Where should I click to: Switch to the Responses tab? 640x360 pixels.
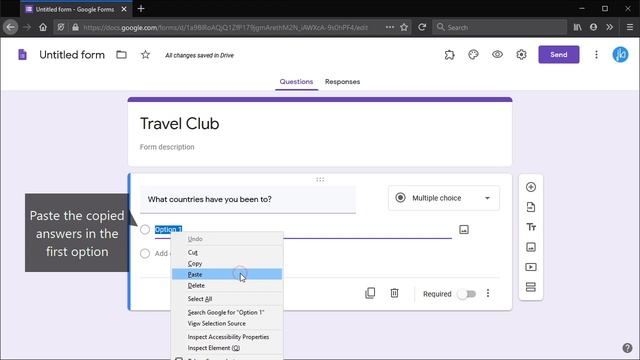tap(342, 82)
